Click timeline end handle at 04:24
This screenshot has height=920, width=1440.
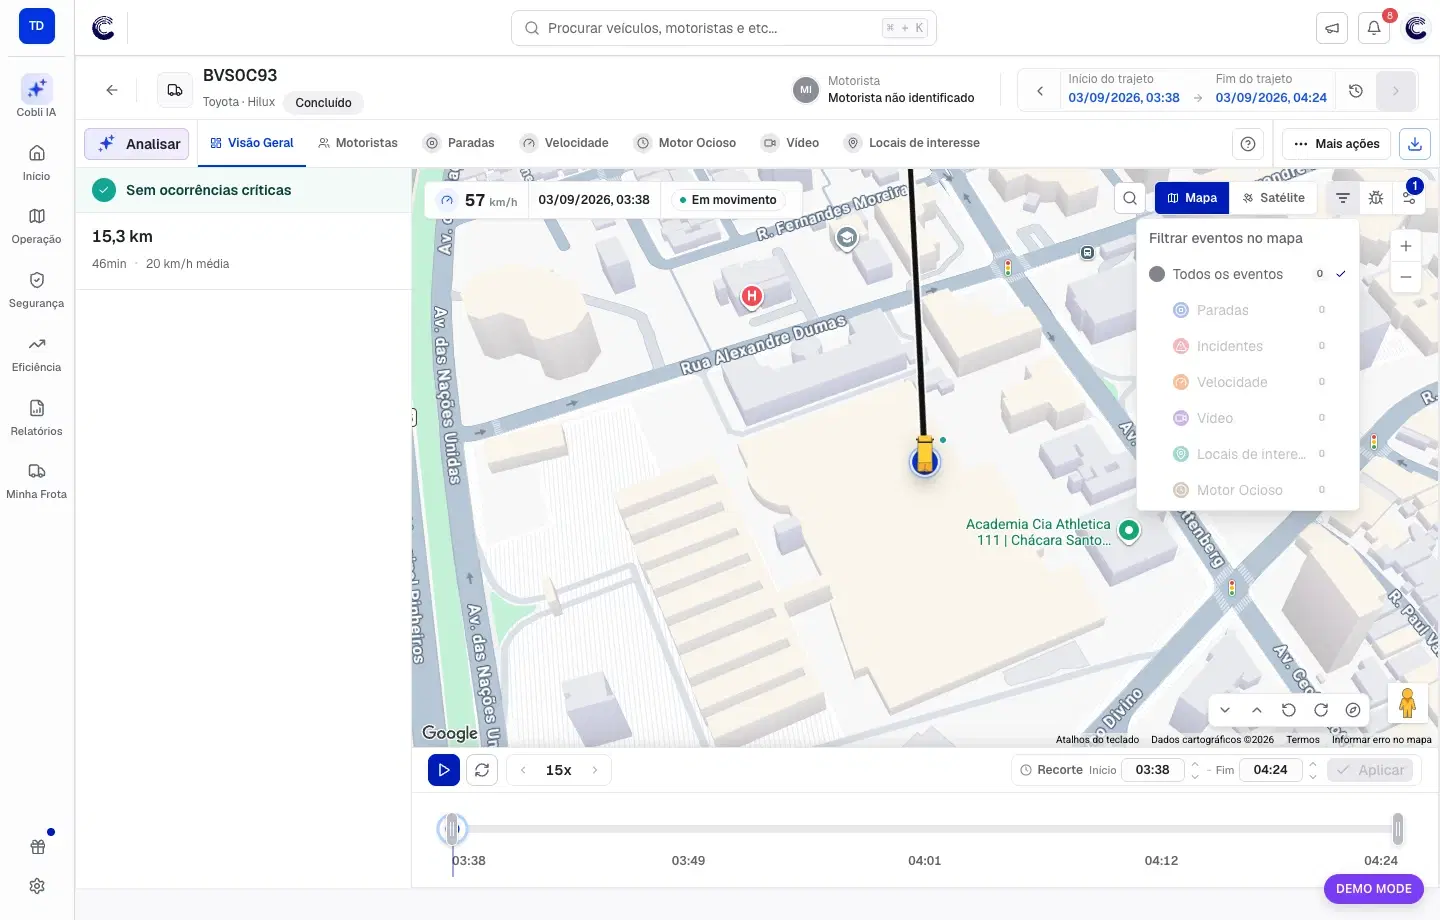click(x=1398, y=829)
